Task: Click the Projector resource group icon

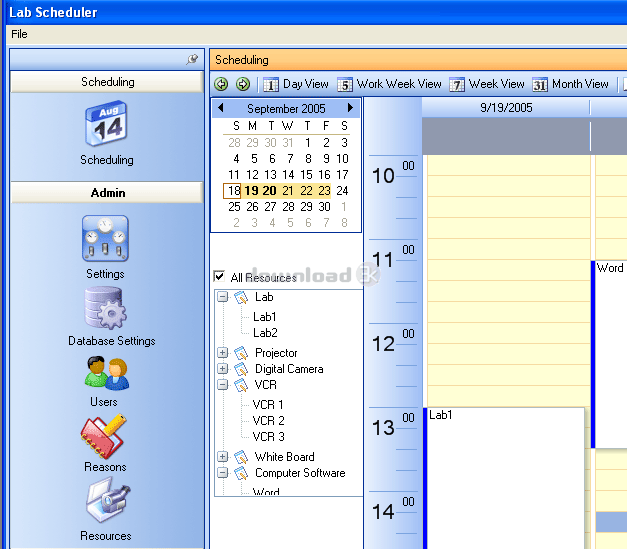Action: (x=241, y=353)
